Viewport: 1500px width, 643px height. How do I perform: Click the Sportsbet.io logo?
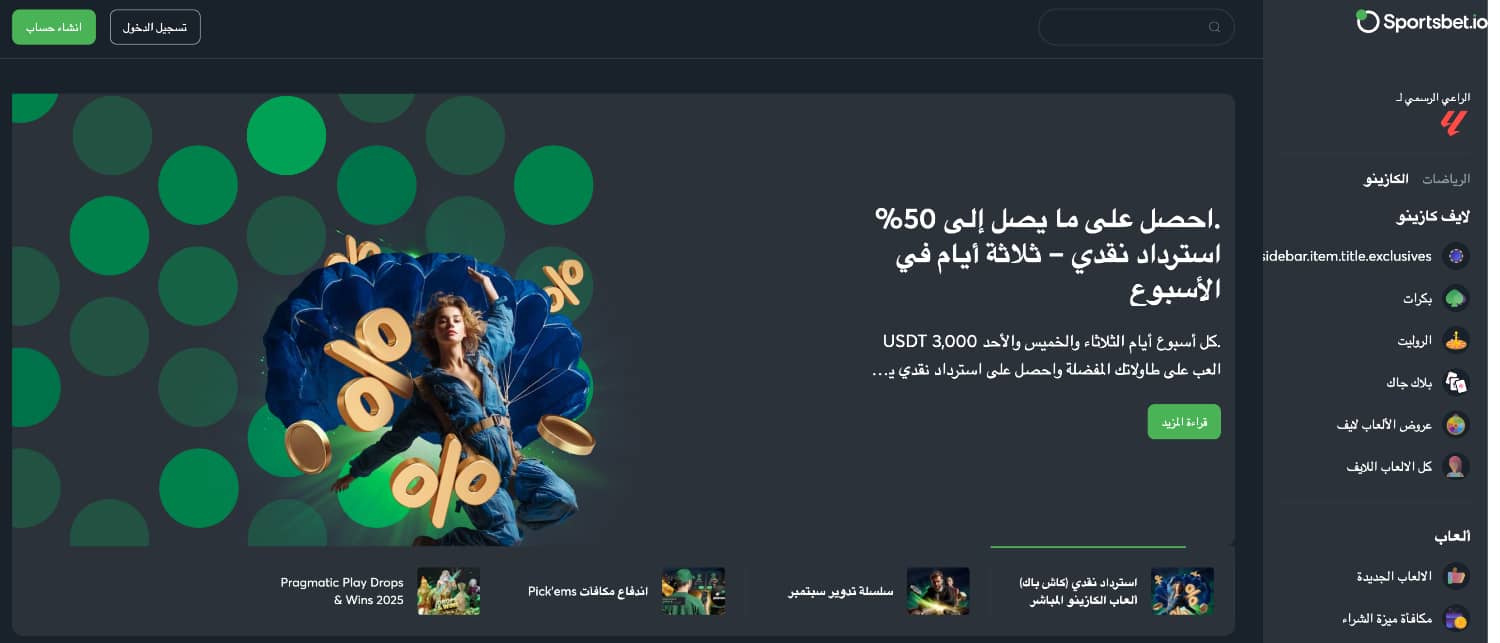tap(1421, 21)
